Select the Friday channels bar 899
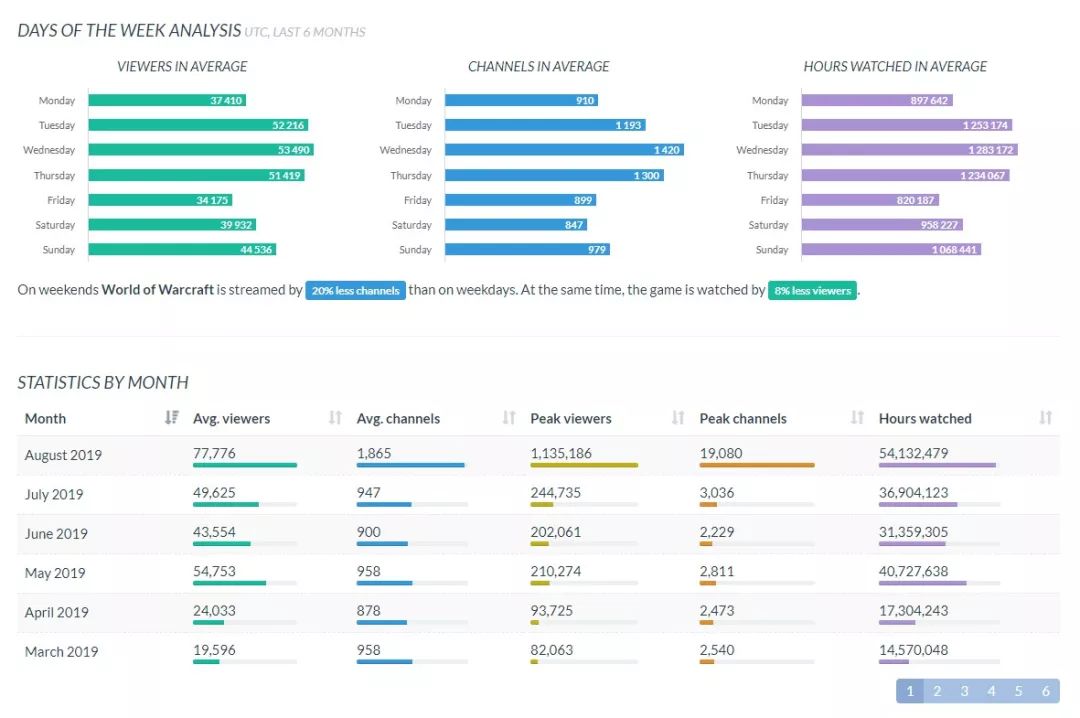1080x718 pixels. (x=521, y=200)
